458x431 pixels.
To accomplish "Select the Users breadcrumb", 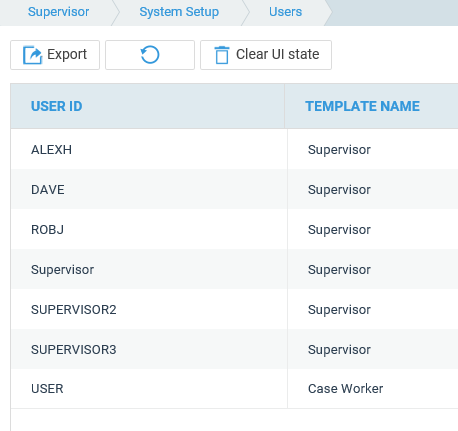I will (285, 12).
